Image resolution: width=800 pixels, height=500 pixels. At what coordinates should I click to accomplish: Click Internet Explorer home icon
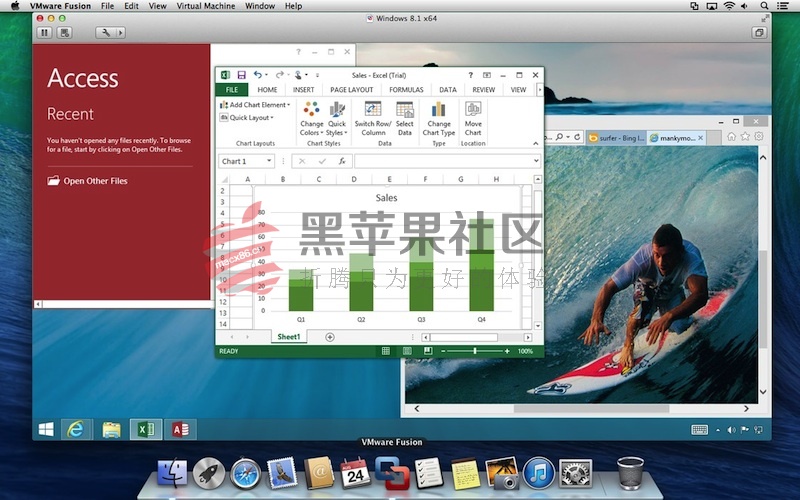(731, 136)
